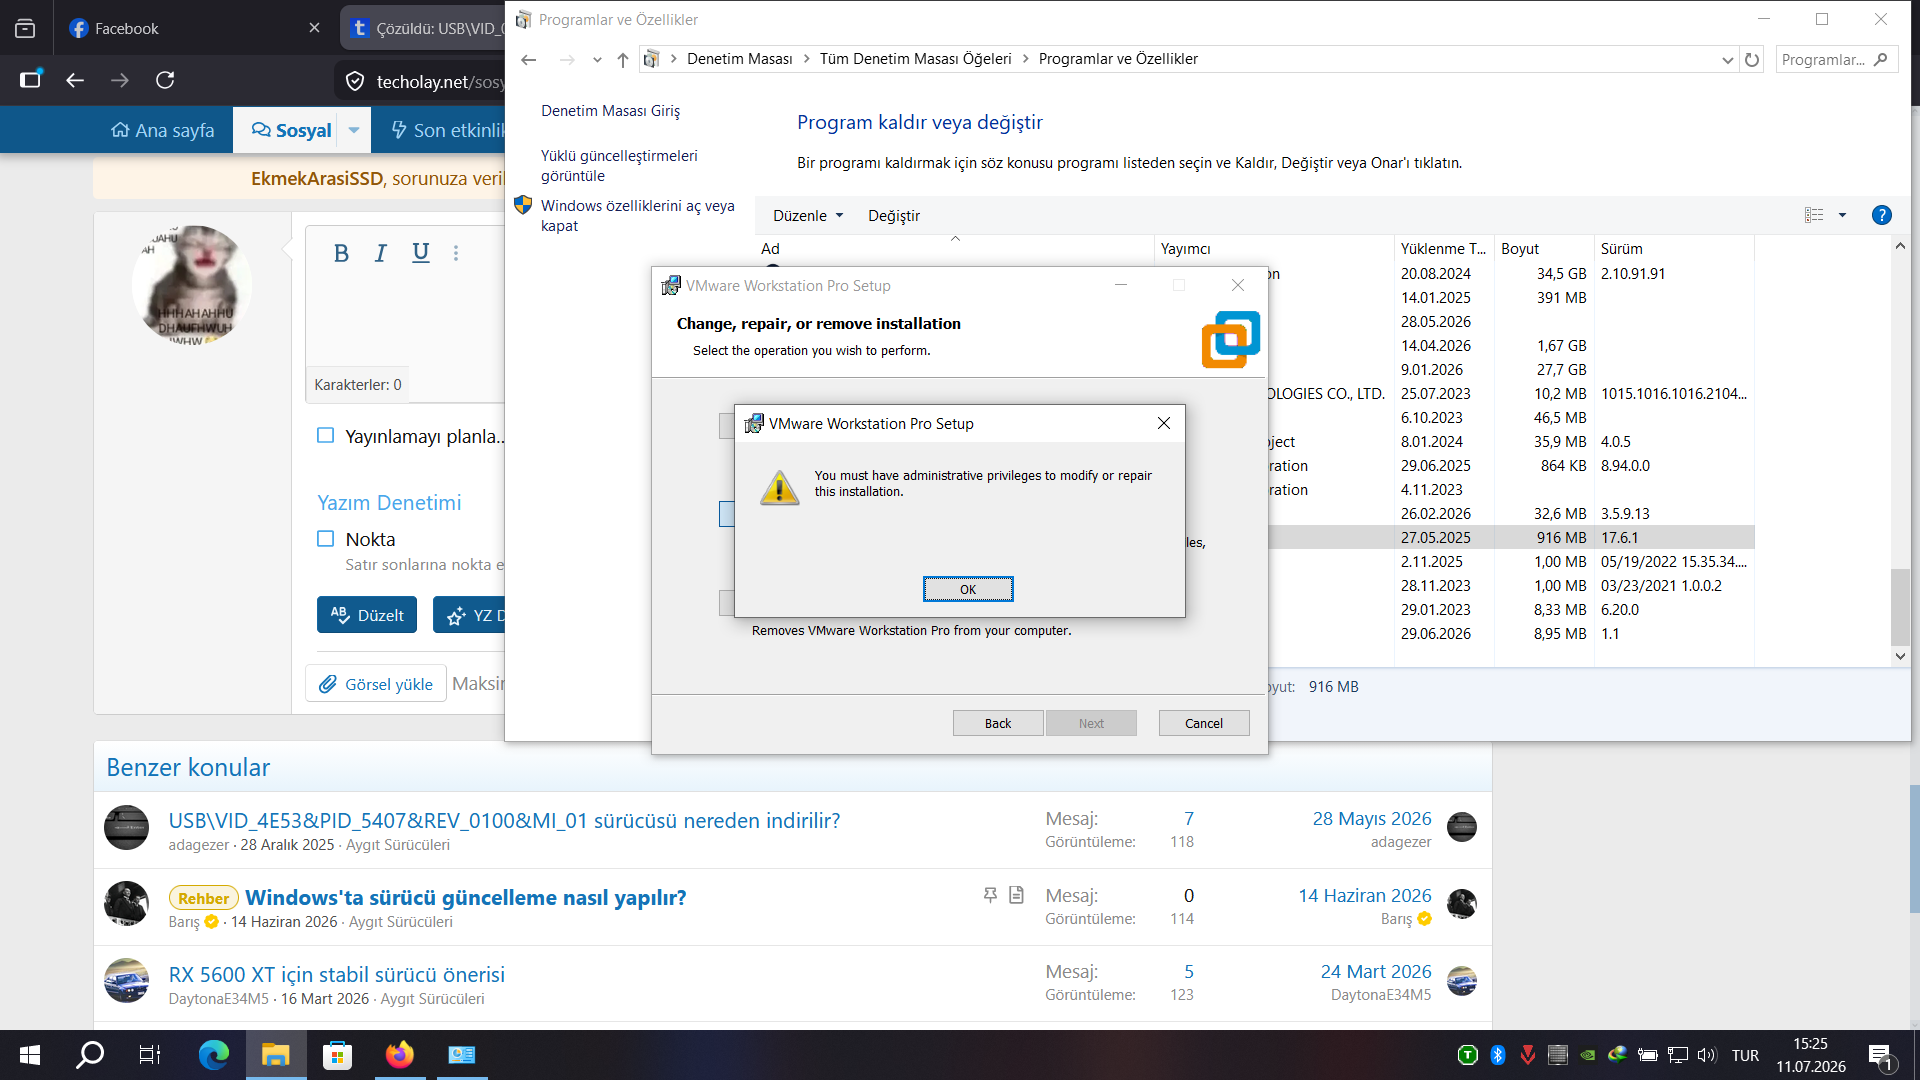The width and height of the screenshot is (1920, 1080).
Task: Click Back in the VMware Setup wizard
Action: pyautogui.click(x=997, y=723)
